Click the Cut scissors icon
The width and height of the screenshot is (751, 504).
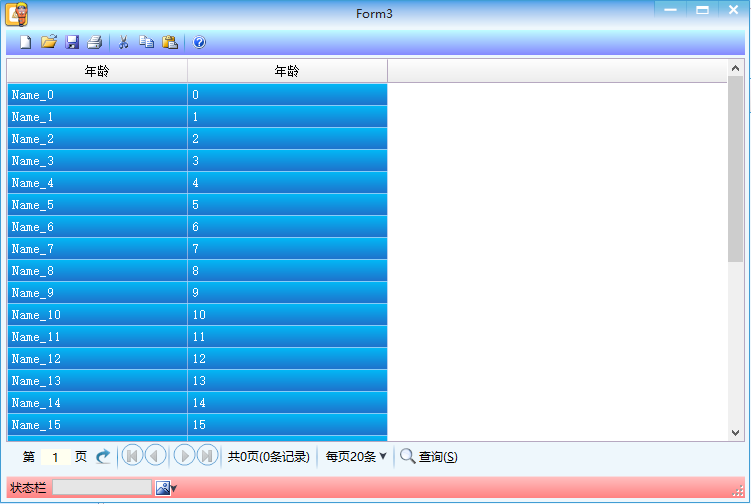tap(123, 42)
